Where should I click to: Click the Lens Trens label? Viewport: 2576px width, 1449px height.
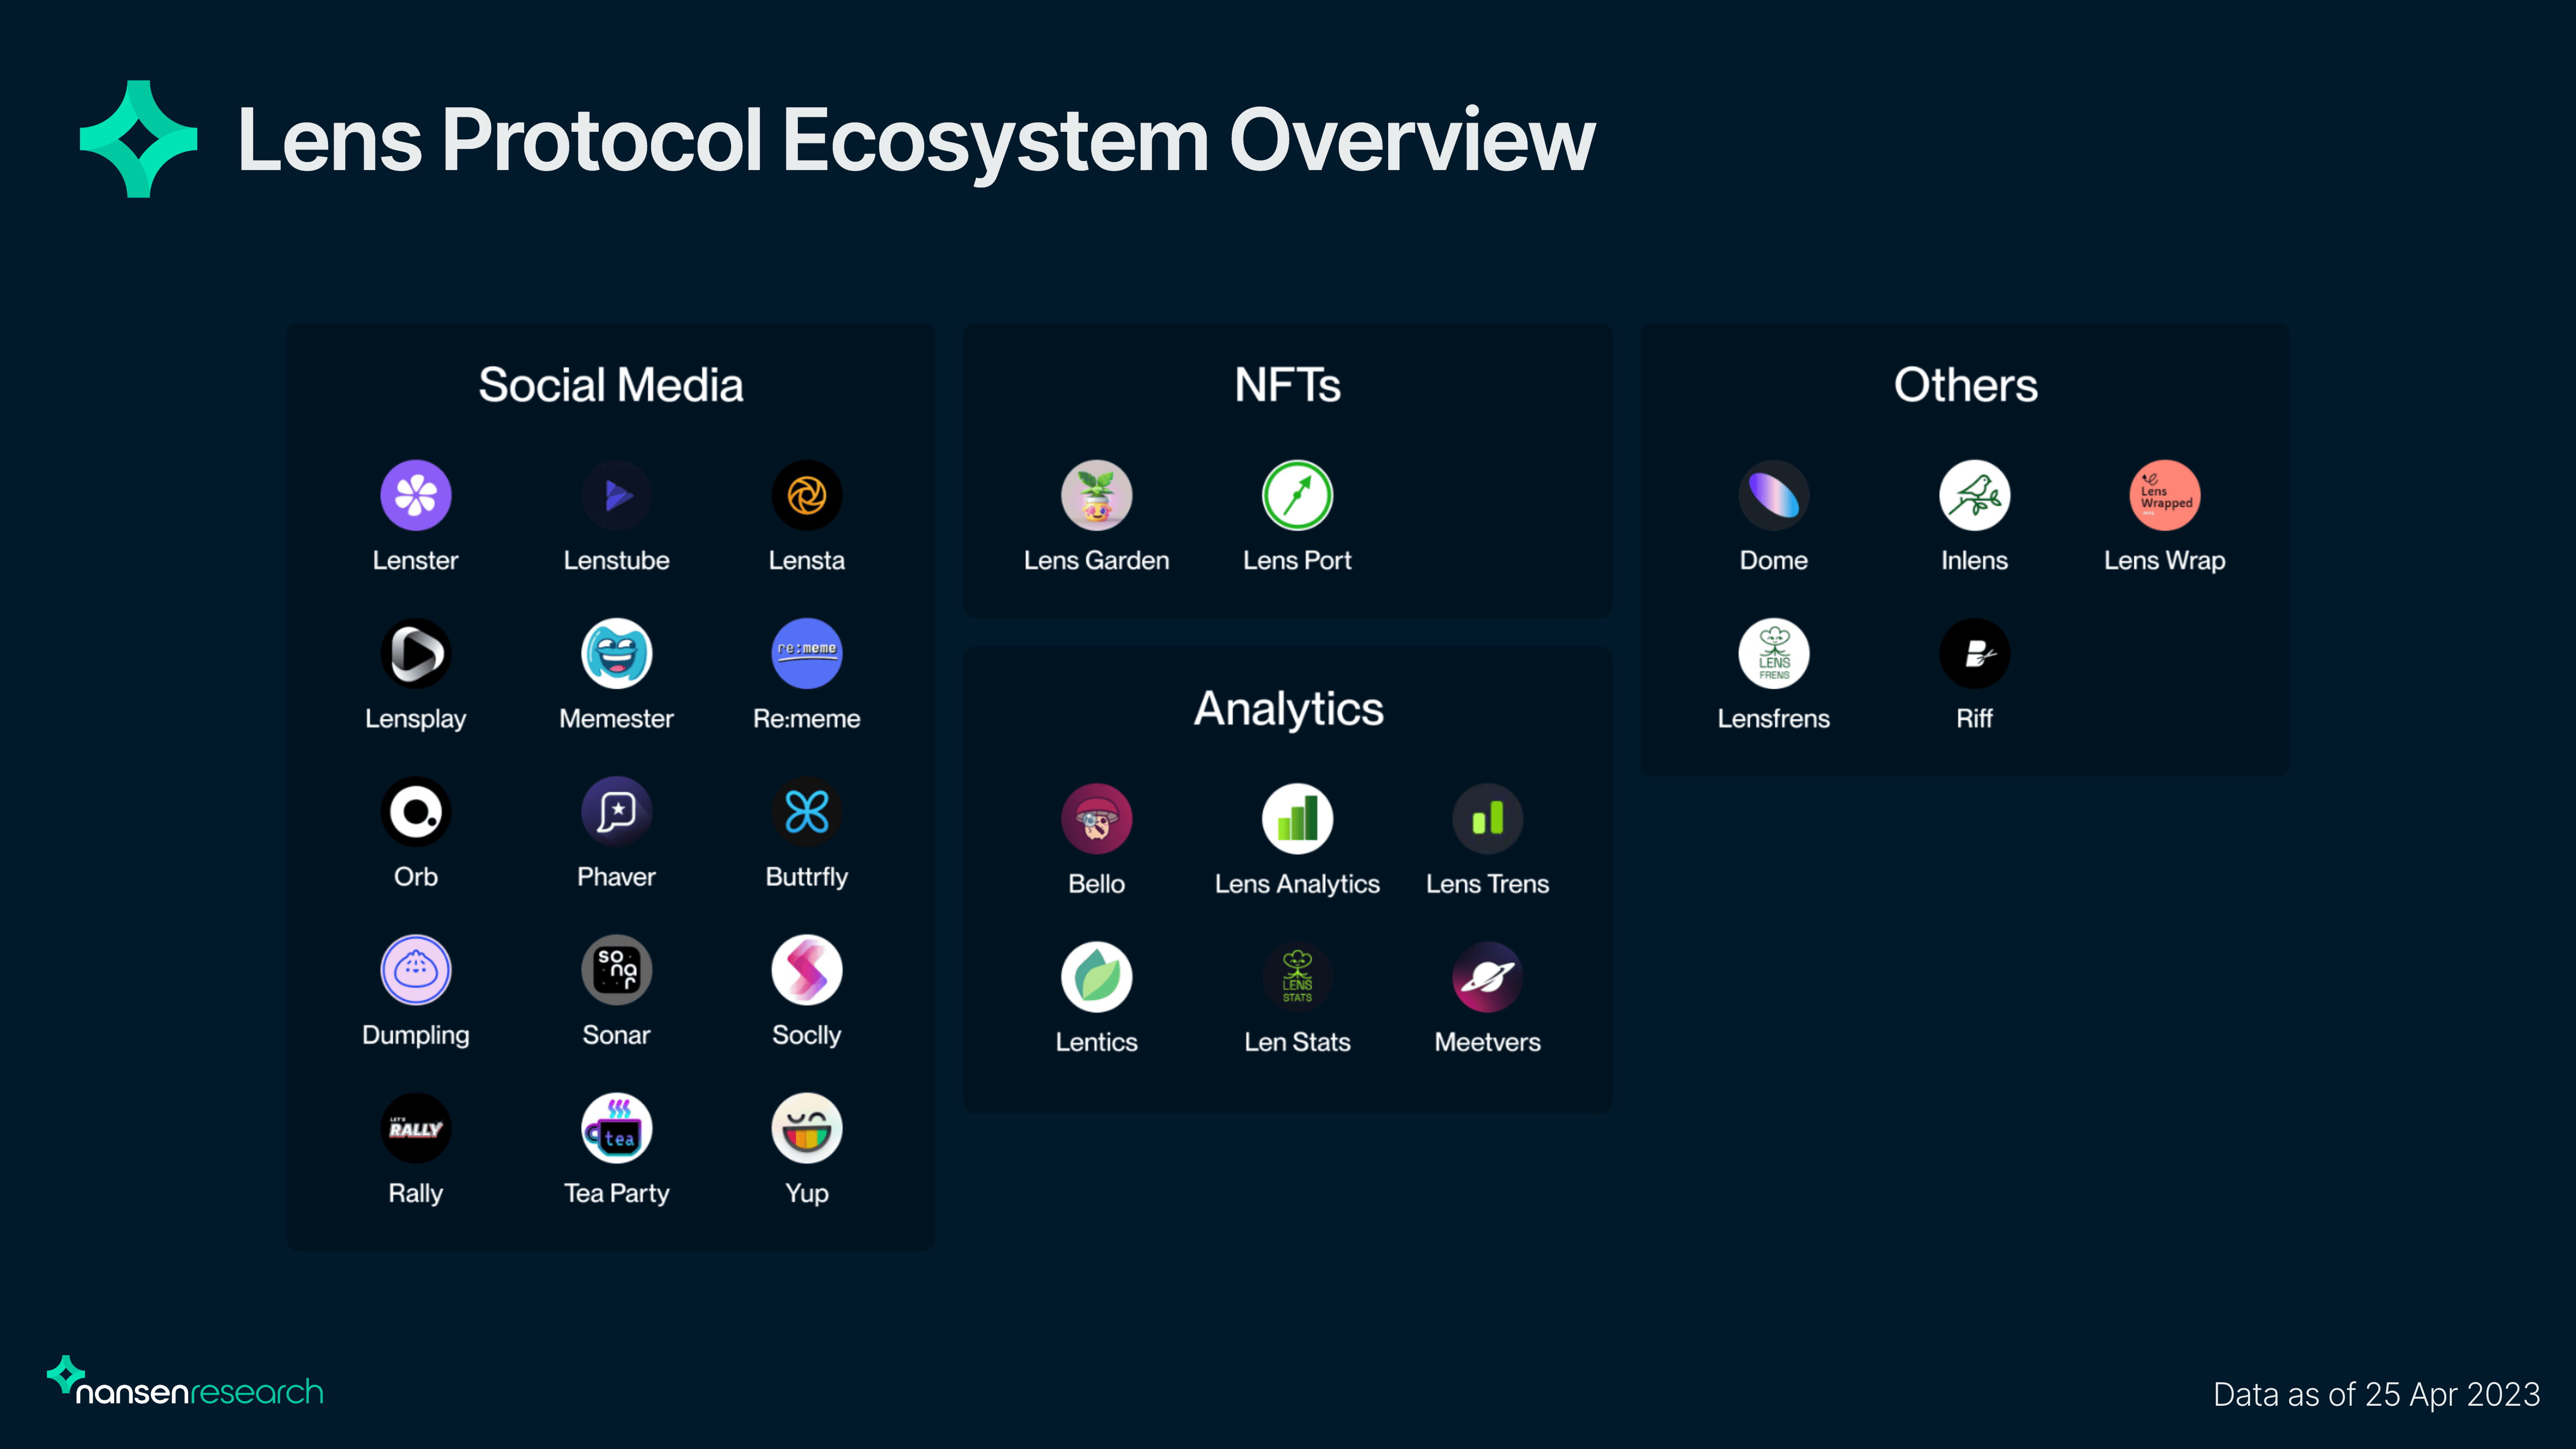click(1487, 884)
